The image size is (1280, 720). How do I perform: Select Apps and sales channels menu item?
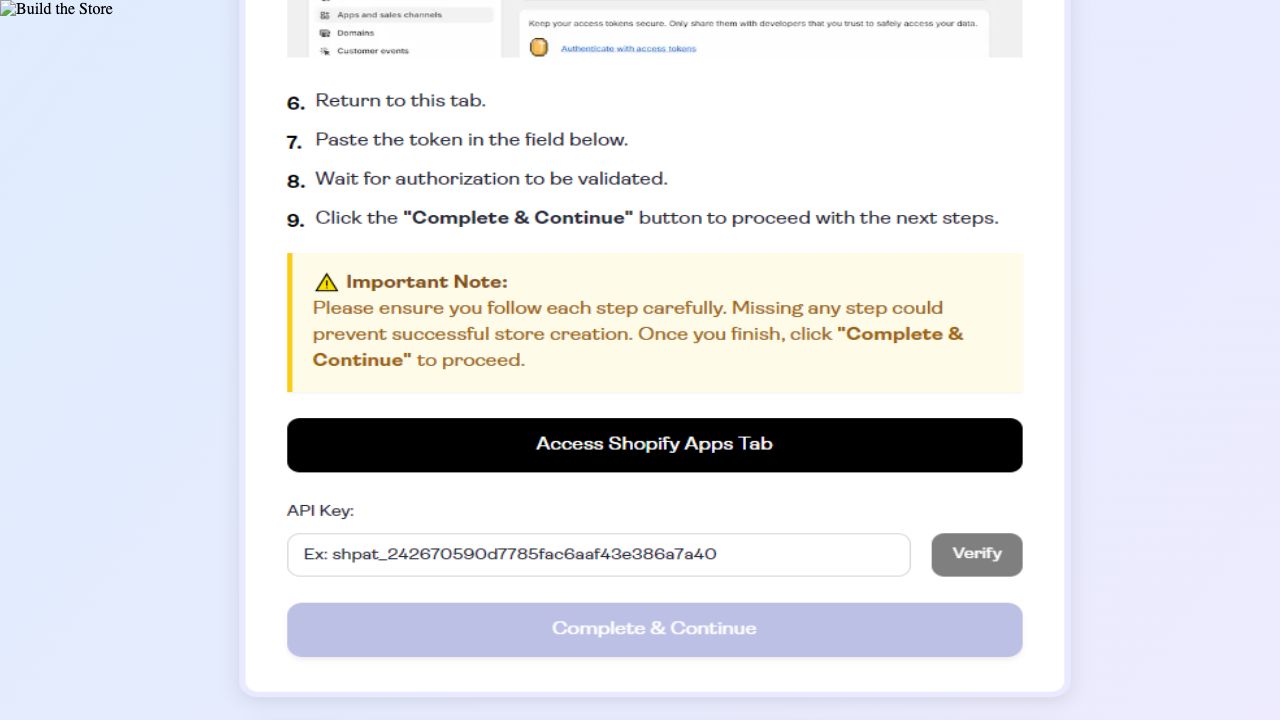pyautogui.click(x=390, y=15)
